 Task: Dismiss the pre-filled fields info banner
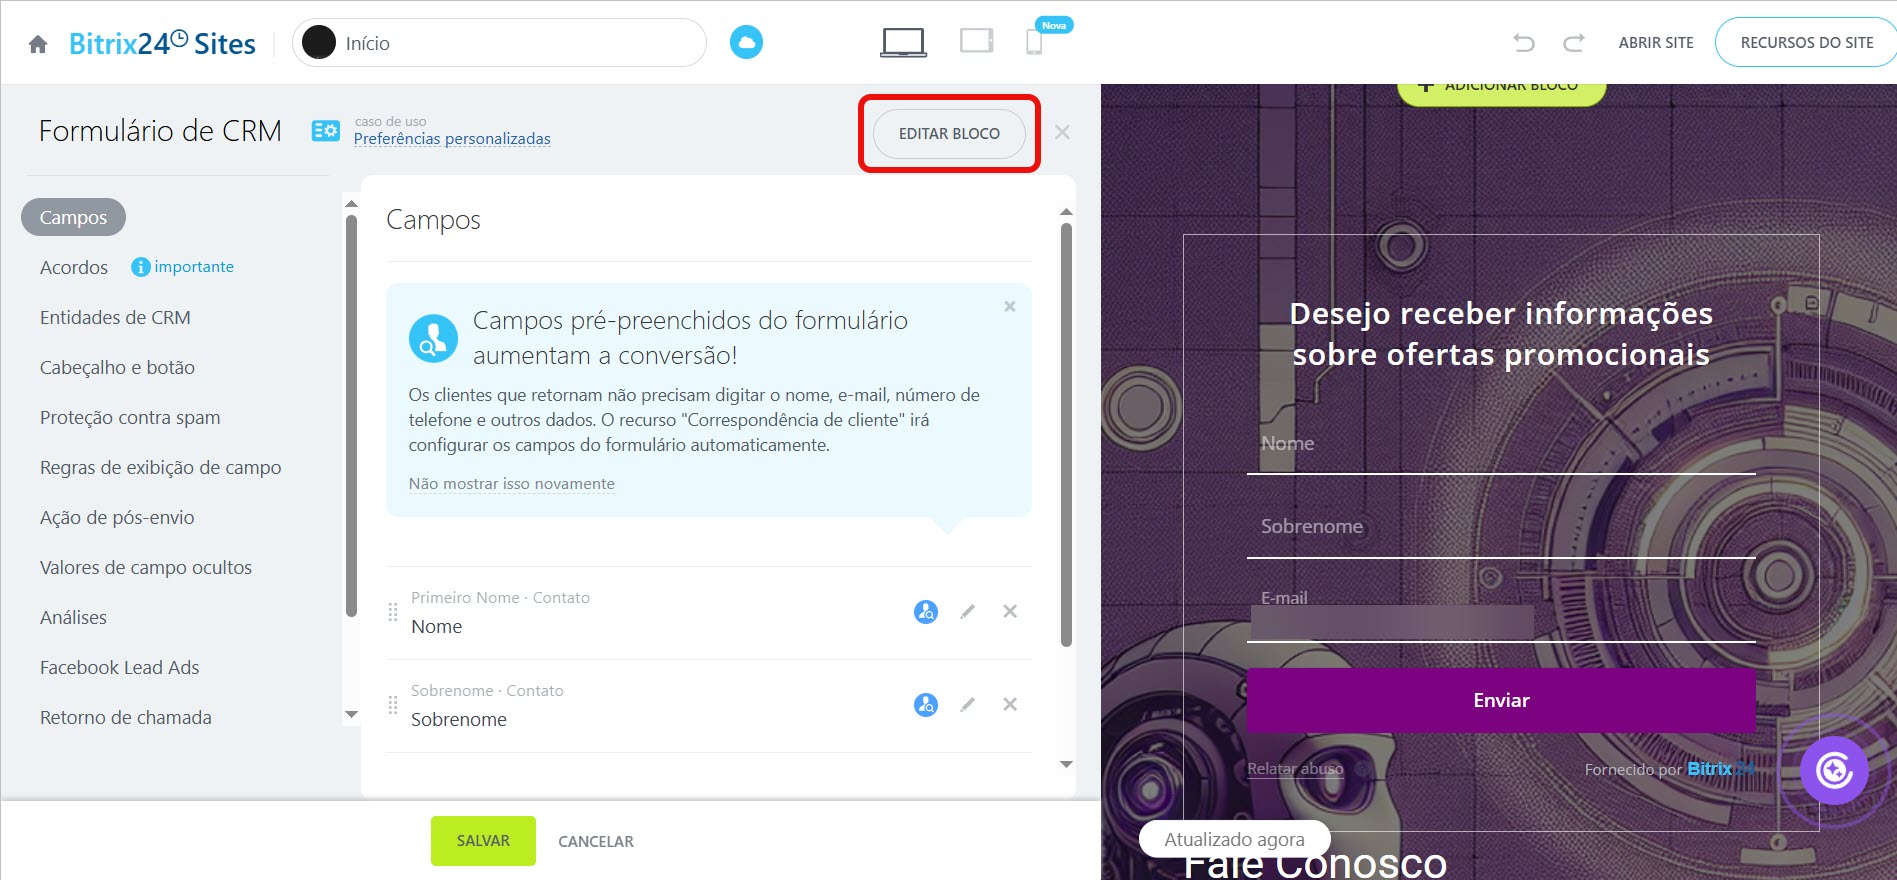point(1010,307)
